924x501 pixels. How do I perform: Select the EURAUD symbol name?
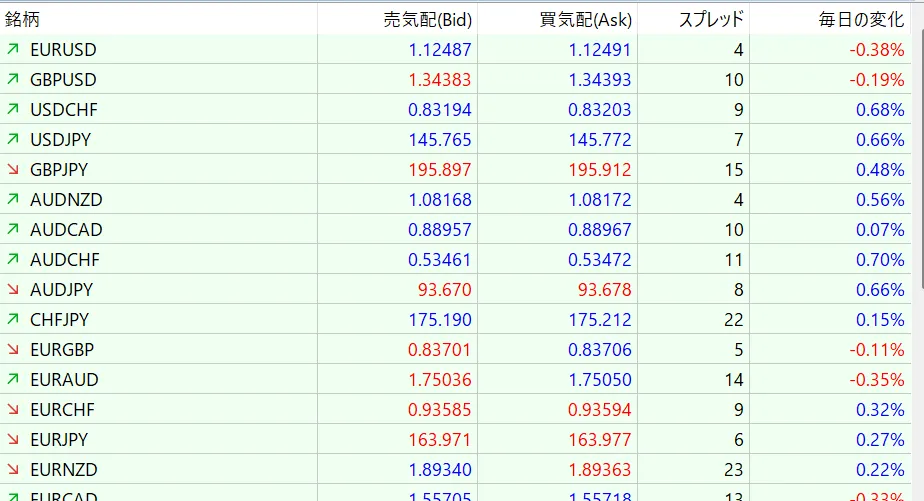coord(64,380)
